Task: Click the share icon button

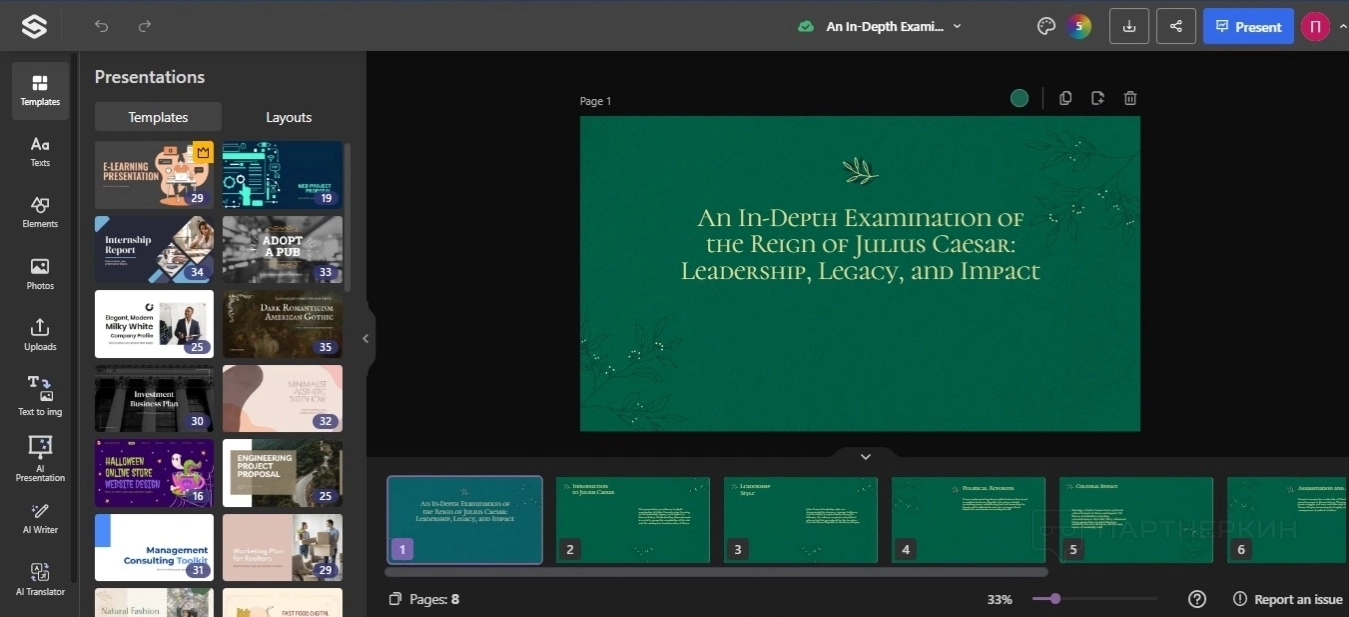Action: point(1175,26)
